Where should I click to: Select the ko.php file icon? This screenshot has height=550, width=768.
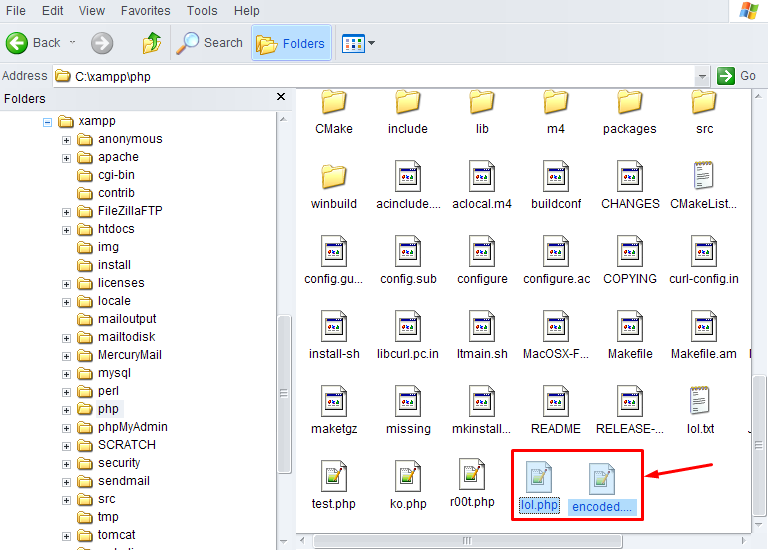(408, 476)
